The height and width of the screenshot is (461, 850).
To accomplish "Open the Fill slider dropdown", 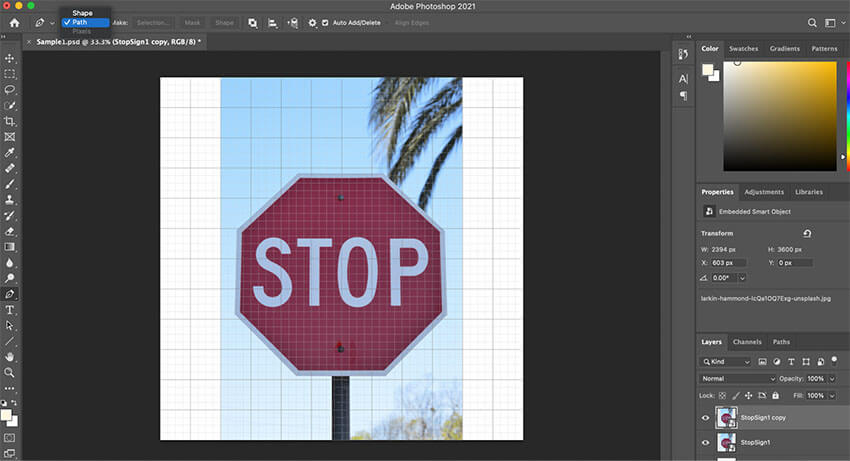I will point(832,395).
